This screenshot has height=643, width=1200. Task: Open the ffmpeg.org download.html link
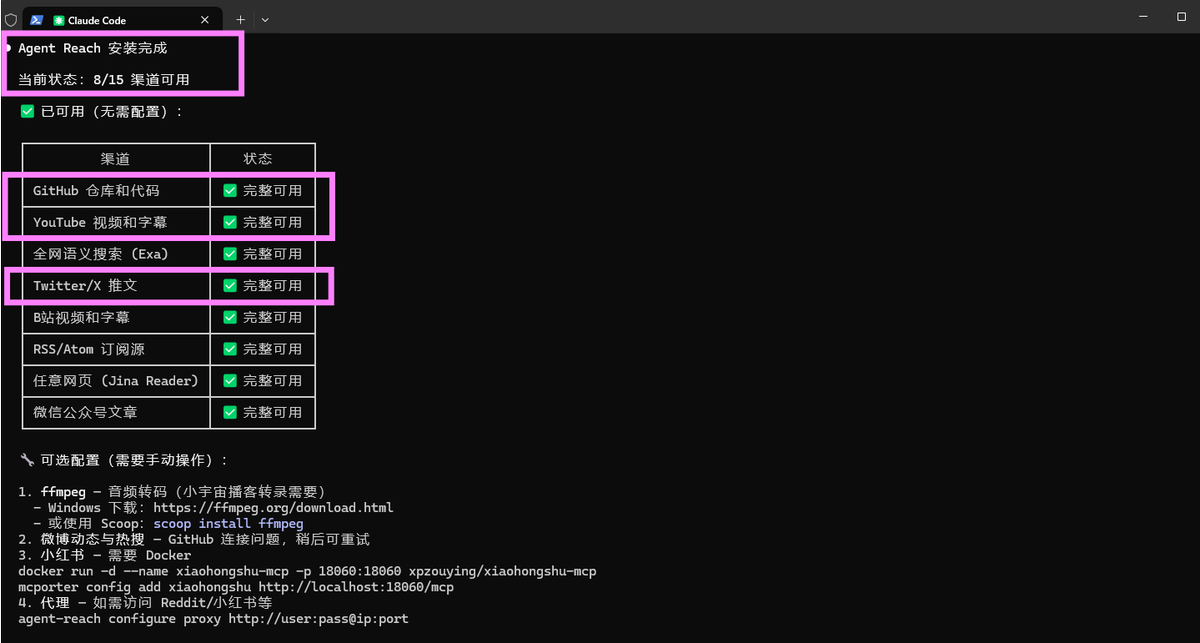273,507
